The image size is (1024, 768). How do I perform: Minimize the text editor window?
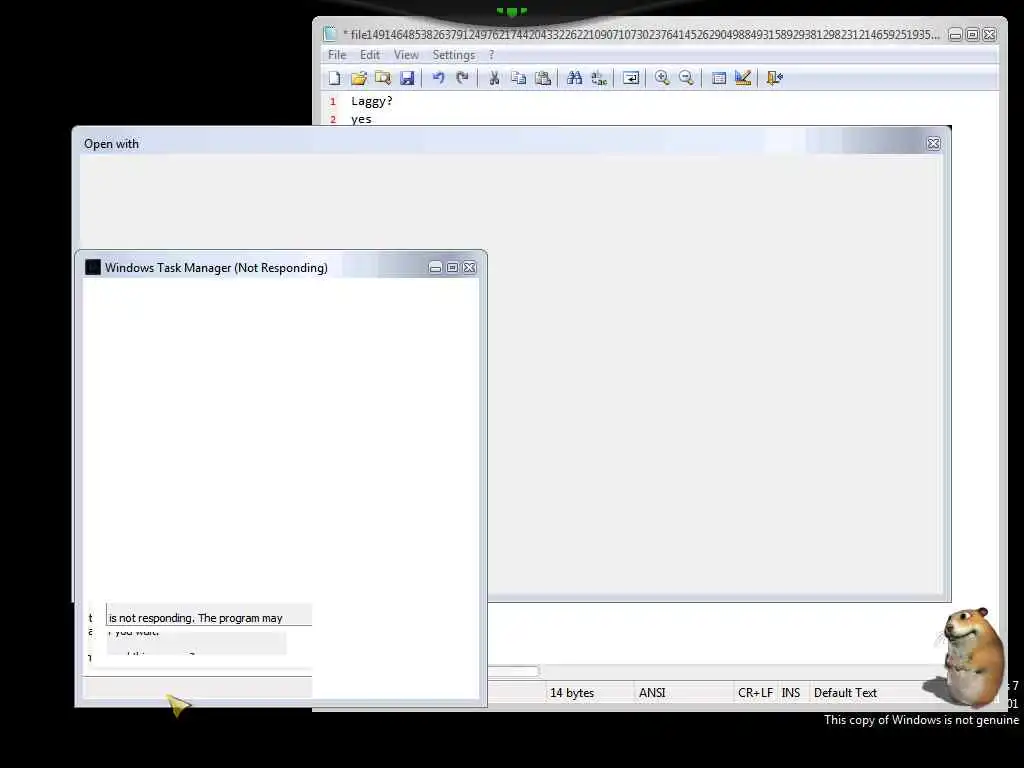point(955,35)
